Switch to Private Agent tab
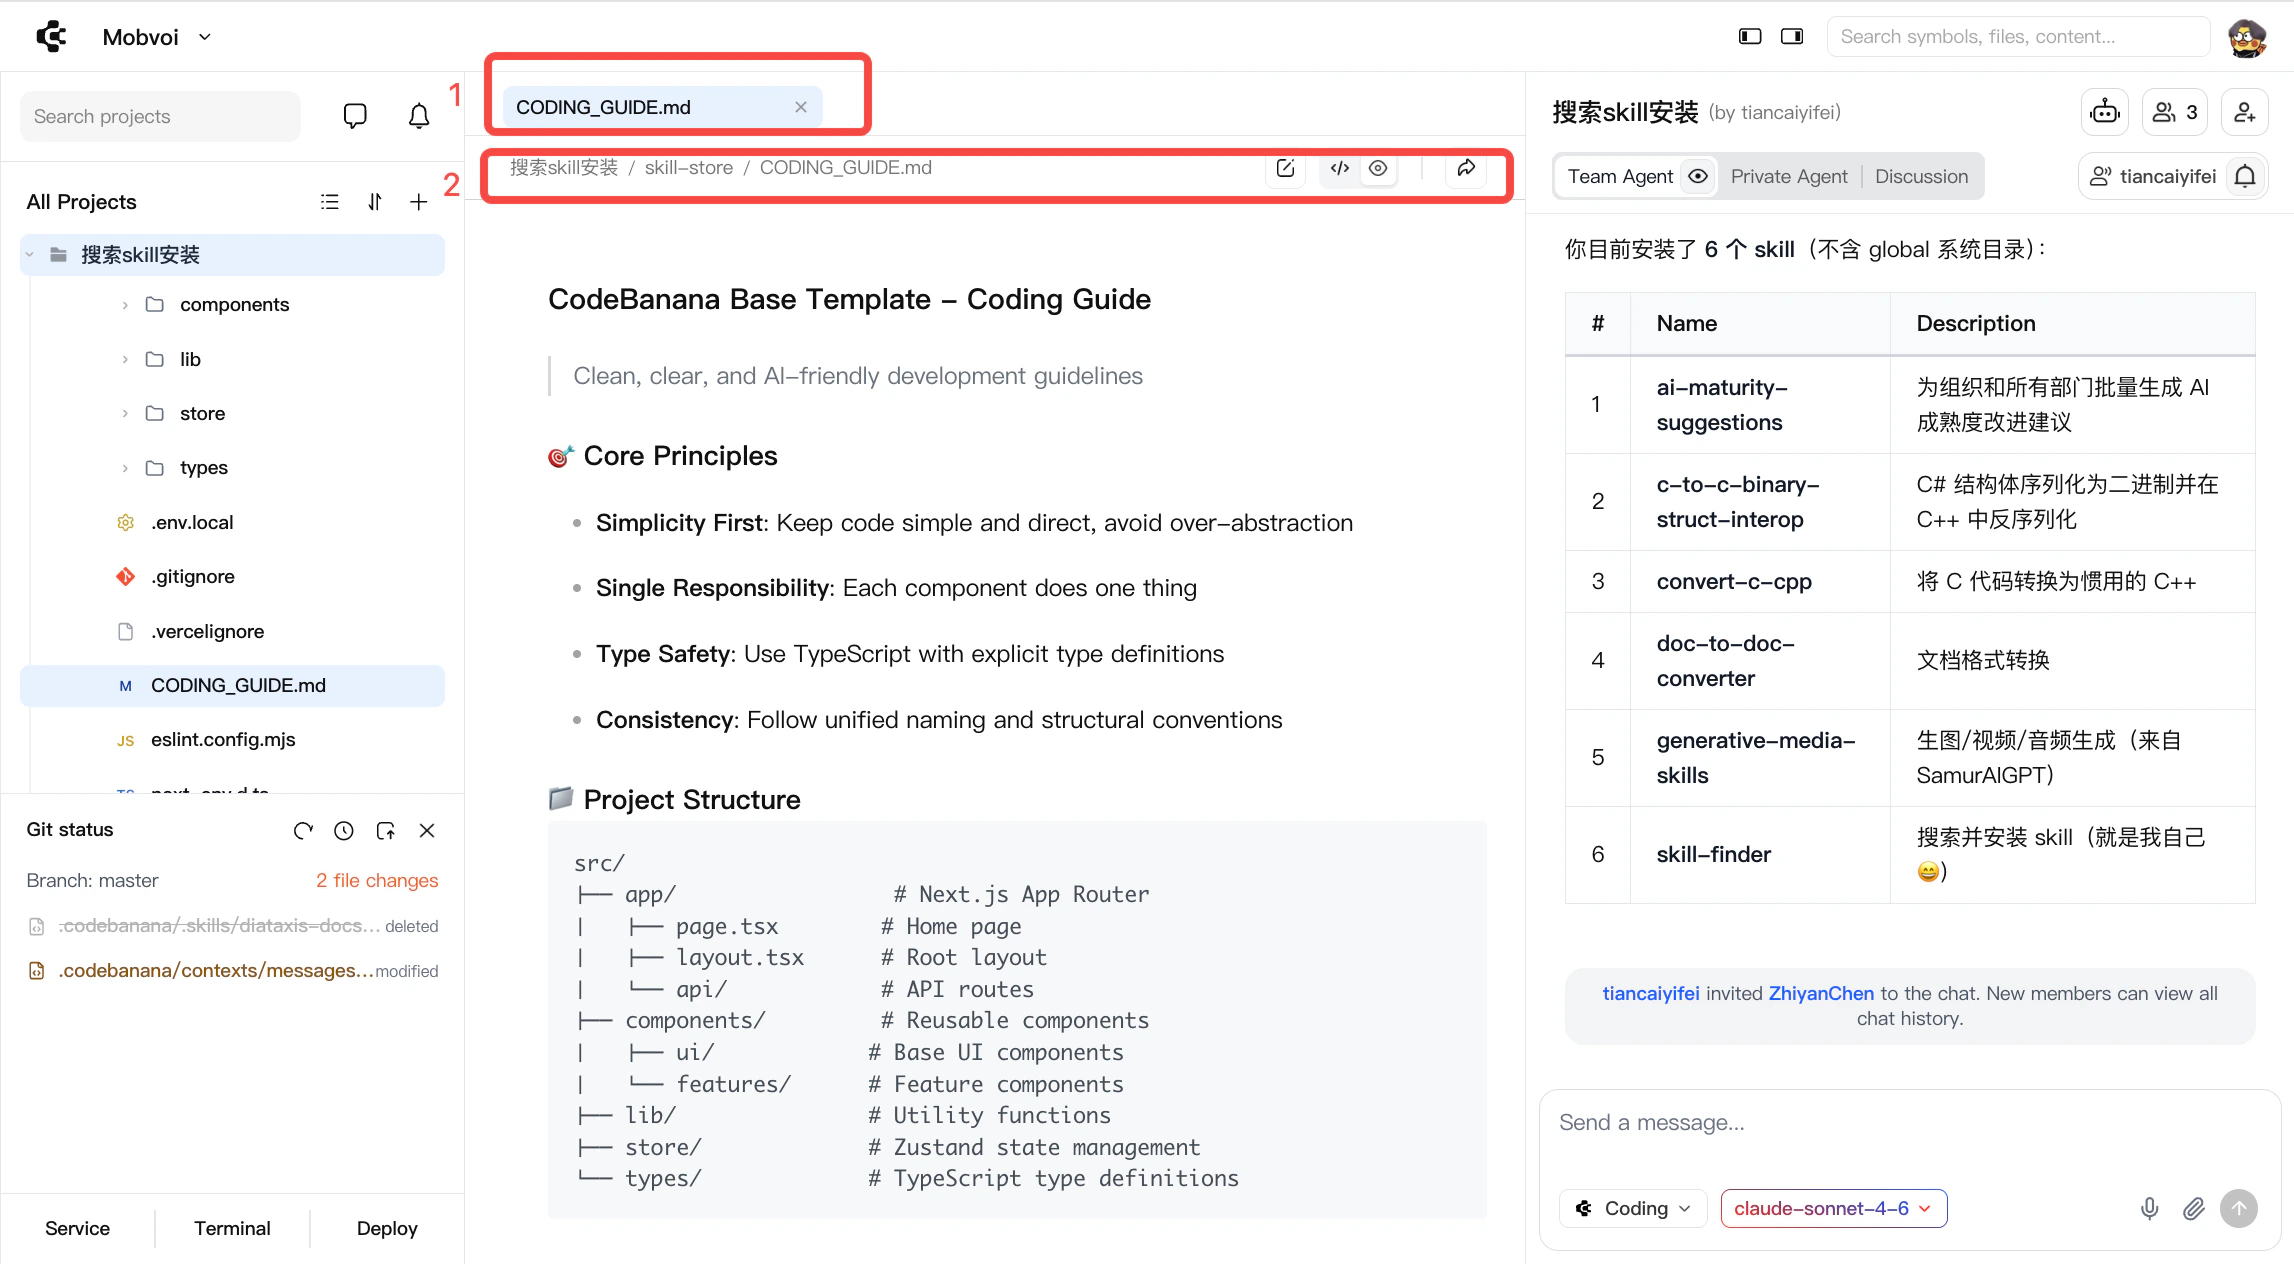This screenshot has width=2294, height=1264. click(x=1788, y=176)
